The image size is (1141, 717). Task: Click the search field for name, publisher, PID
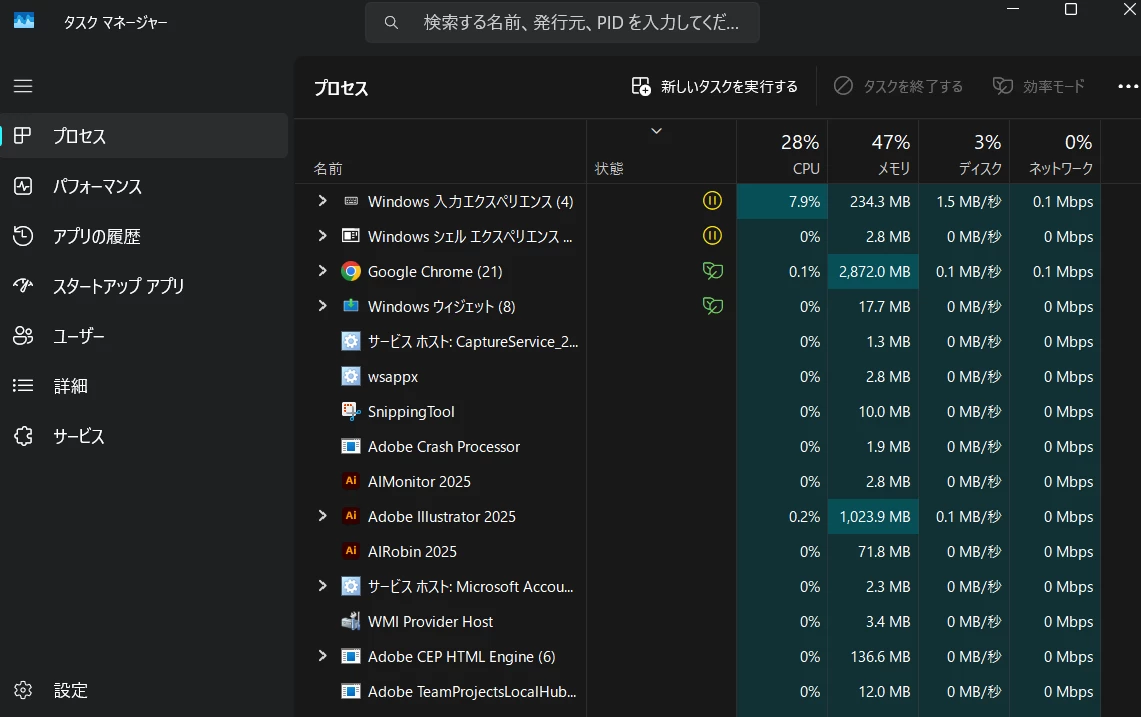point(562,23)
